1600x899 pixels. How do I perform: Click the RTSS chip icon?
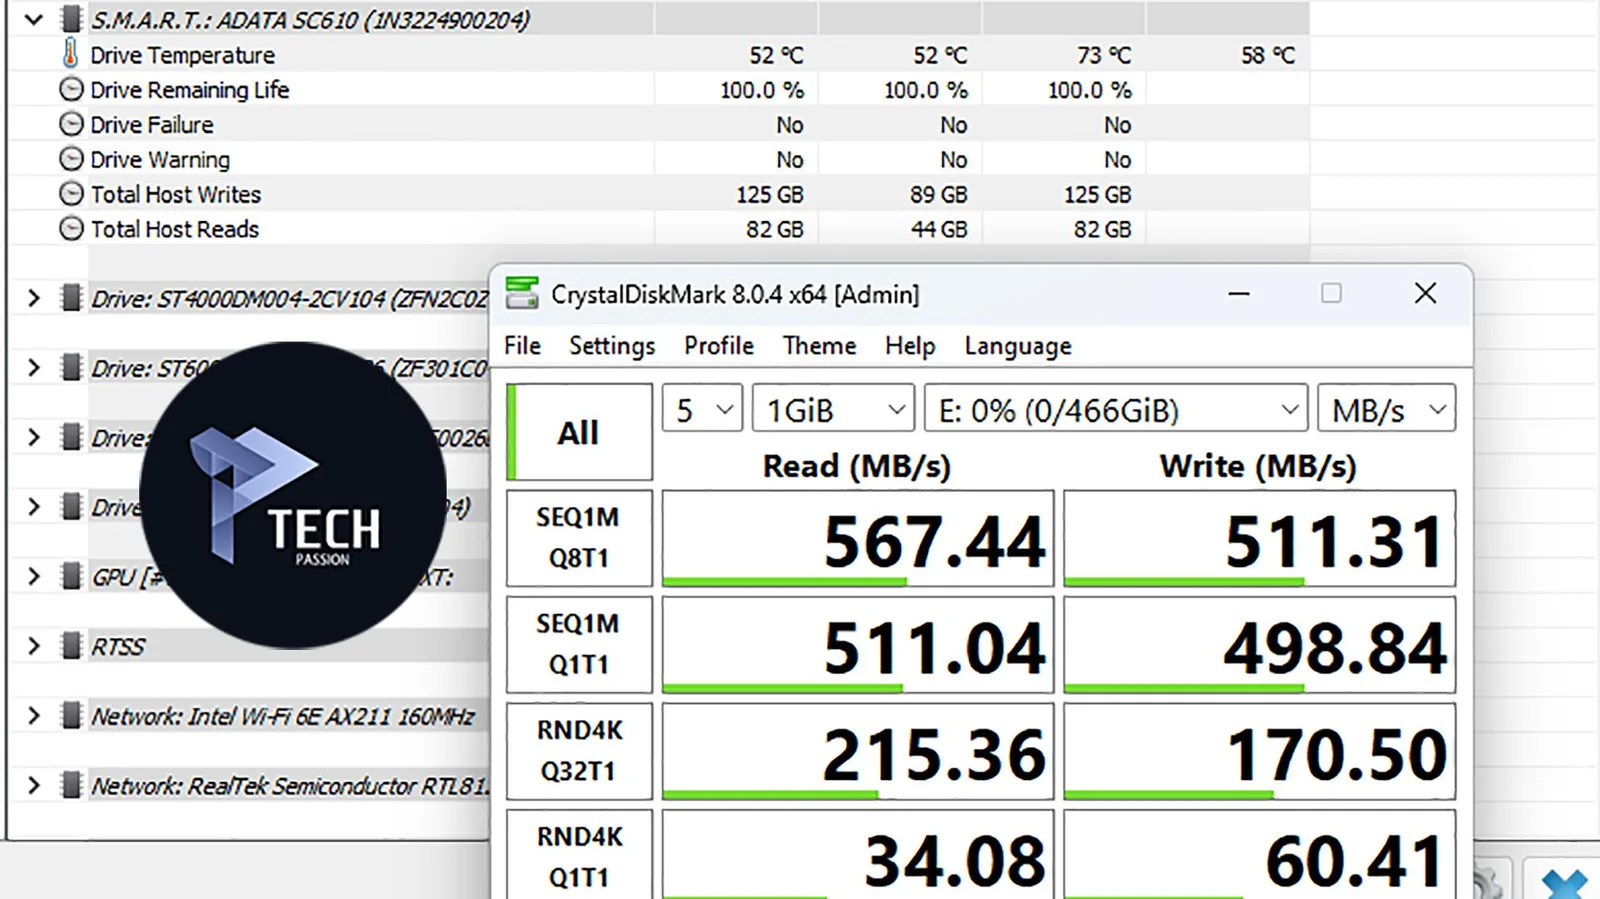pos(70,646)
